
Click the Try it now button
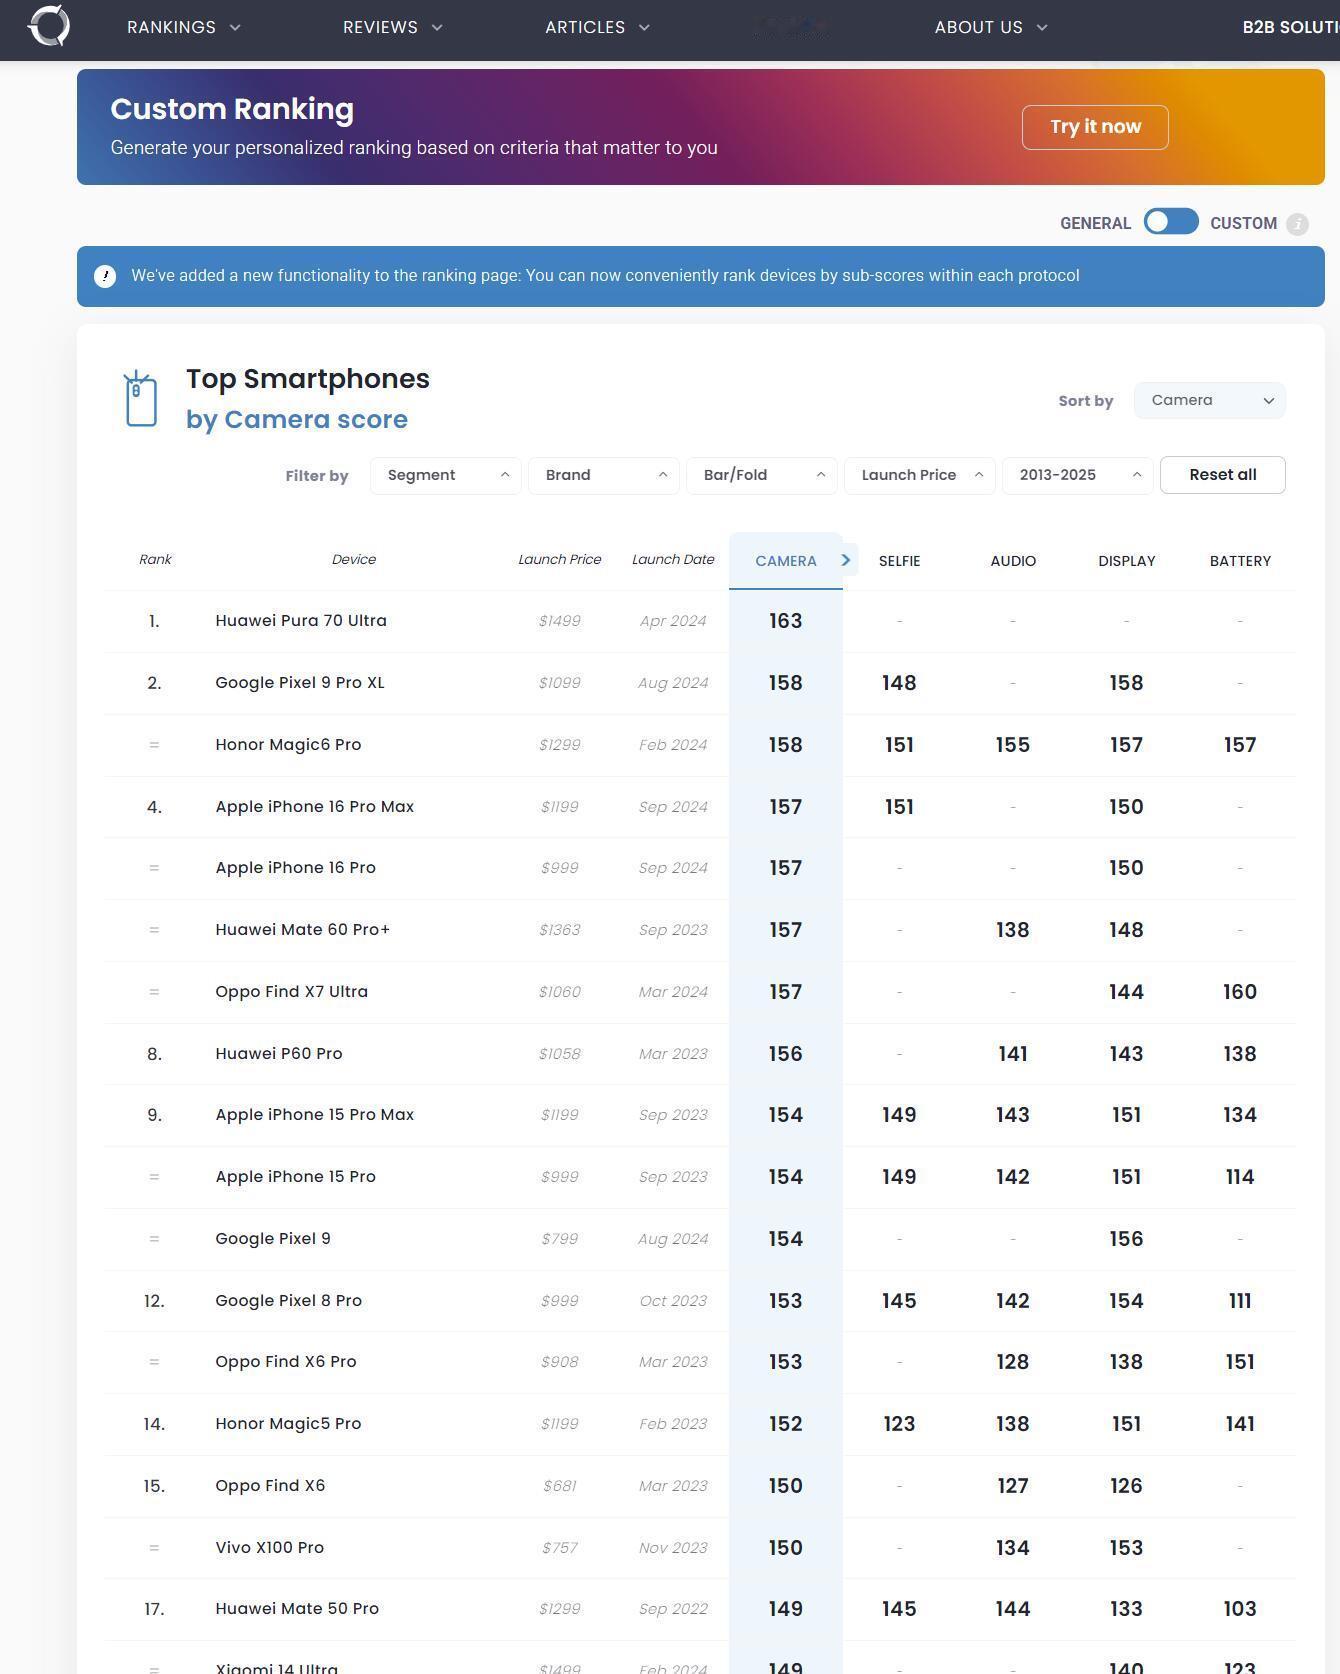[1095, 127]
